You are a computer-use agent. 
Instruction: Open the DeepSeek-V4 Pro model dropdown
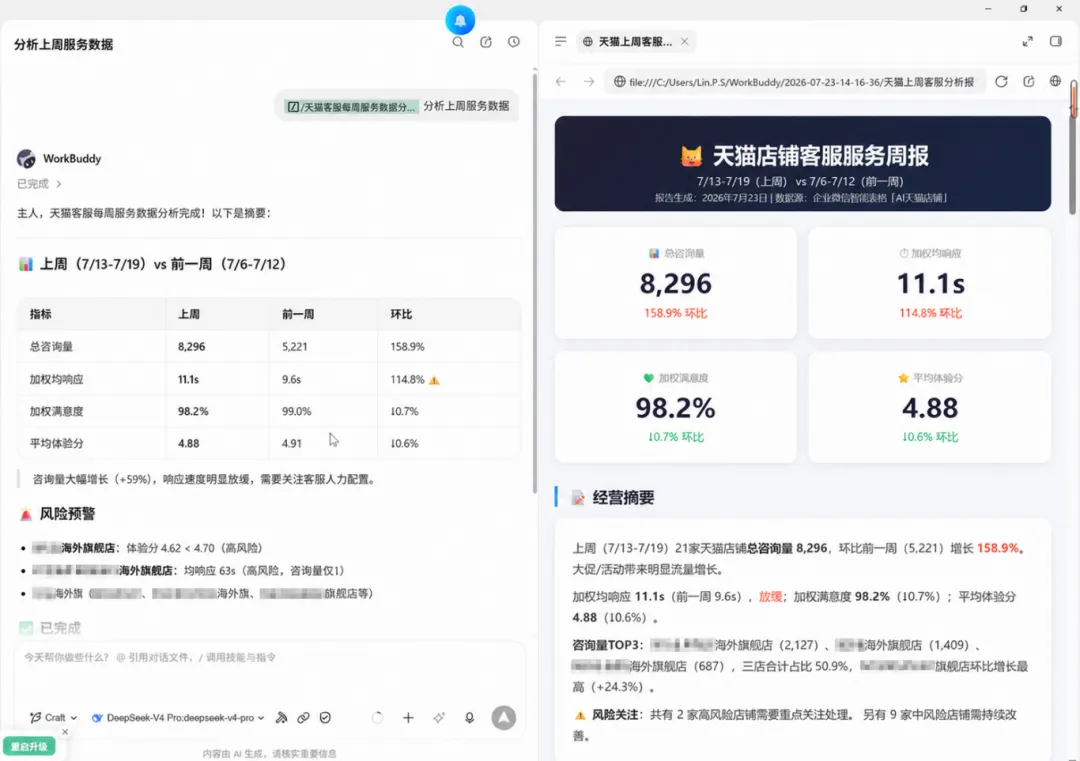coord(178,718)
